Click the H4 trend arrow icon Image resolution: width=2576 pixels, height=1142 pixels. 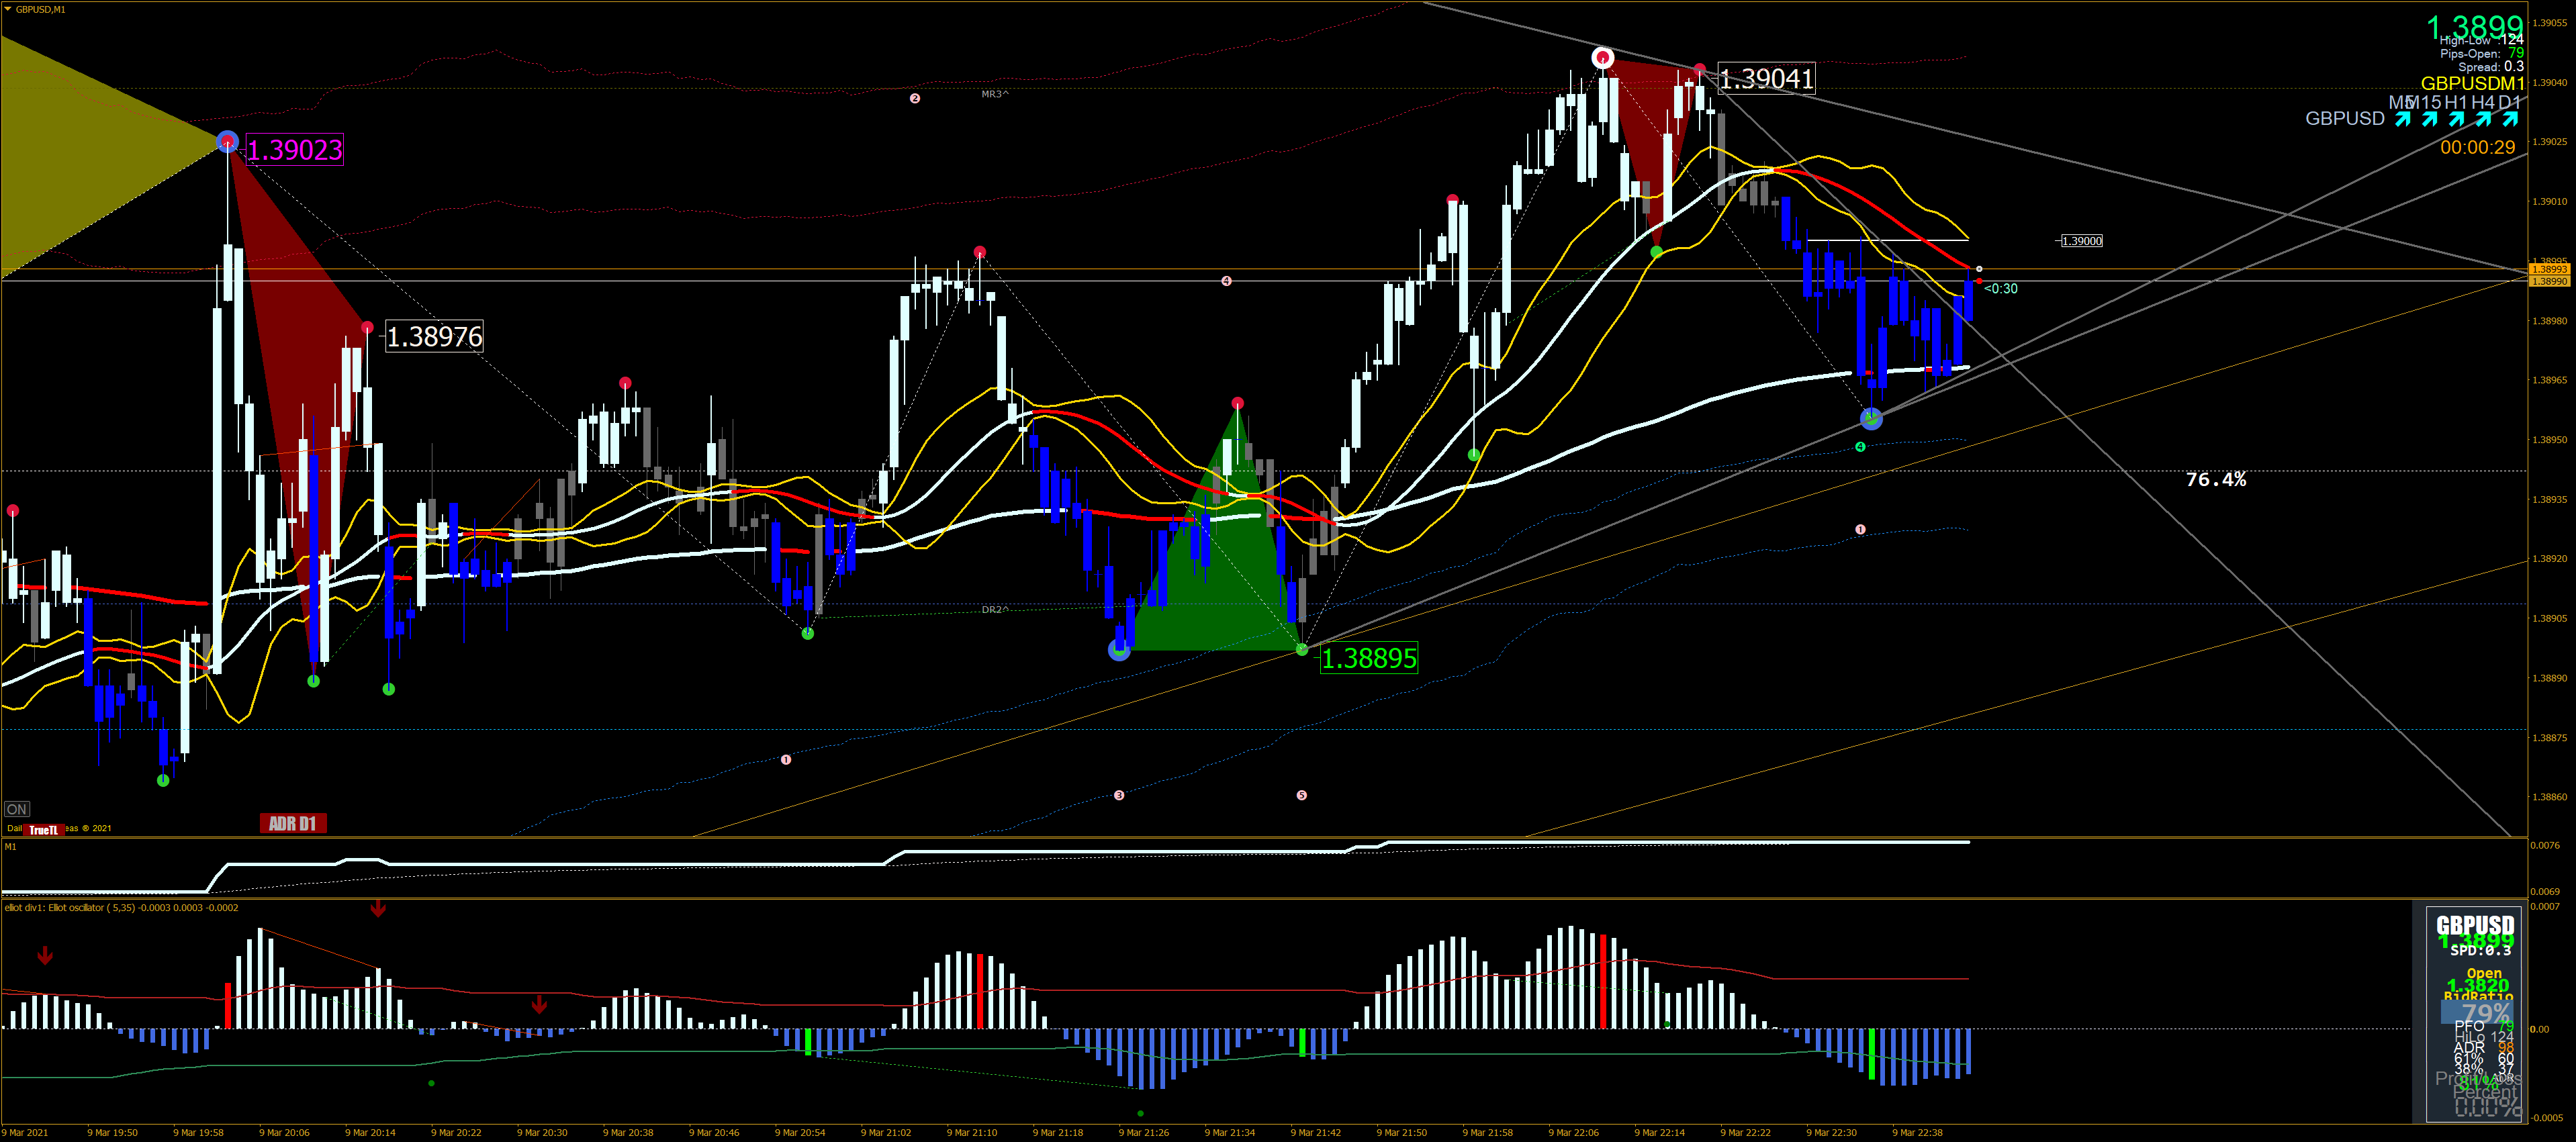2483,119
